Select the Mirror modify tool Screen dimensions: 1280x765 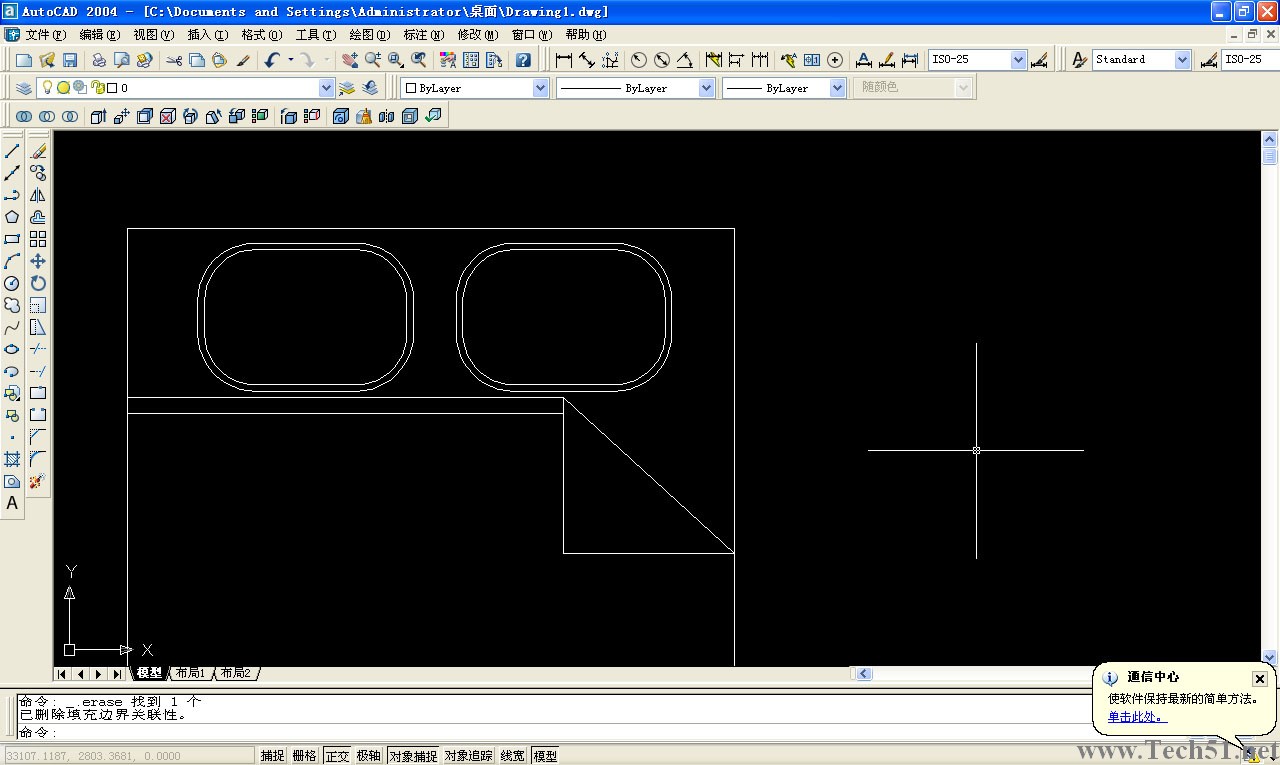click(x=38, y=195)
